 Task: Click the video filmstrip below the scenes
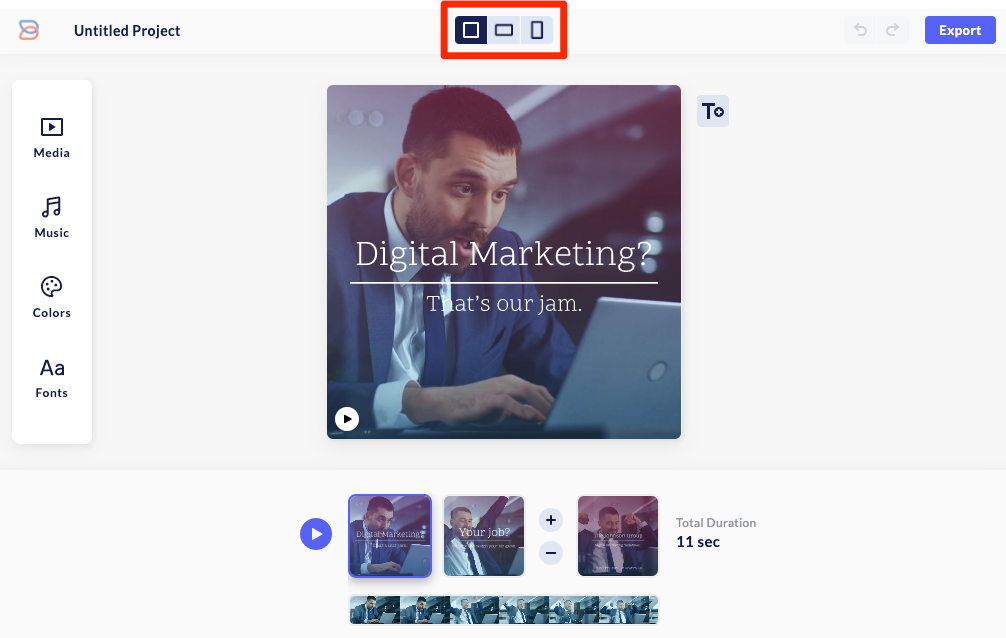[504, 610]
